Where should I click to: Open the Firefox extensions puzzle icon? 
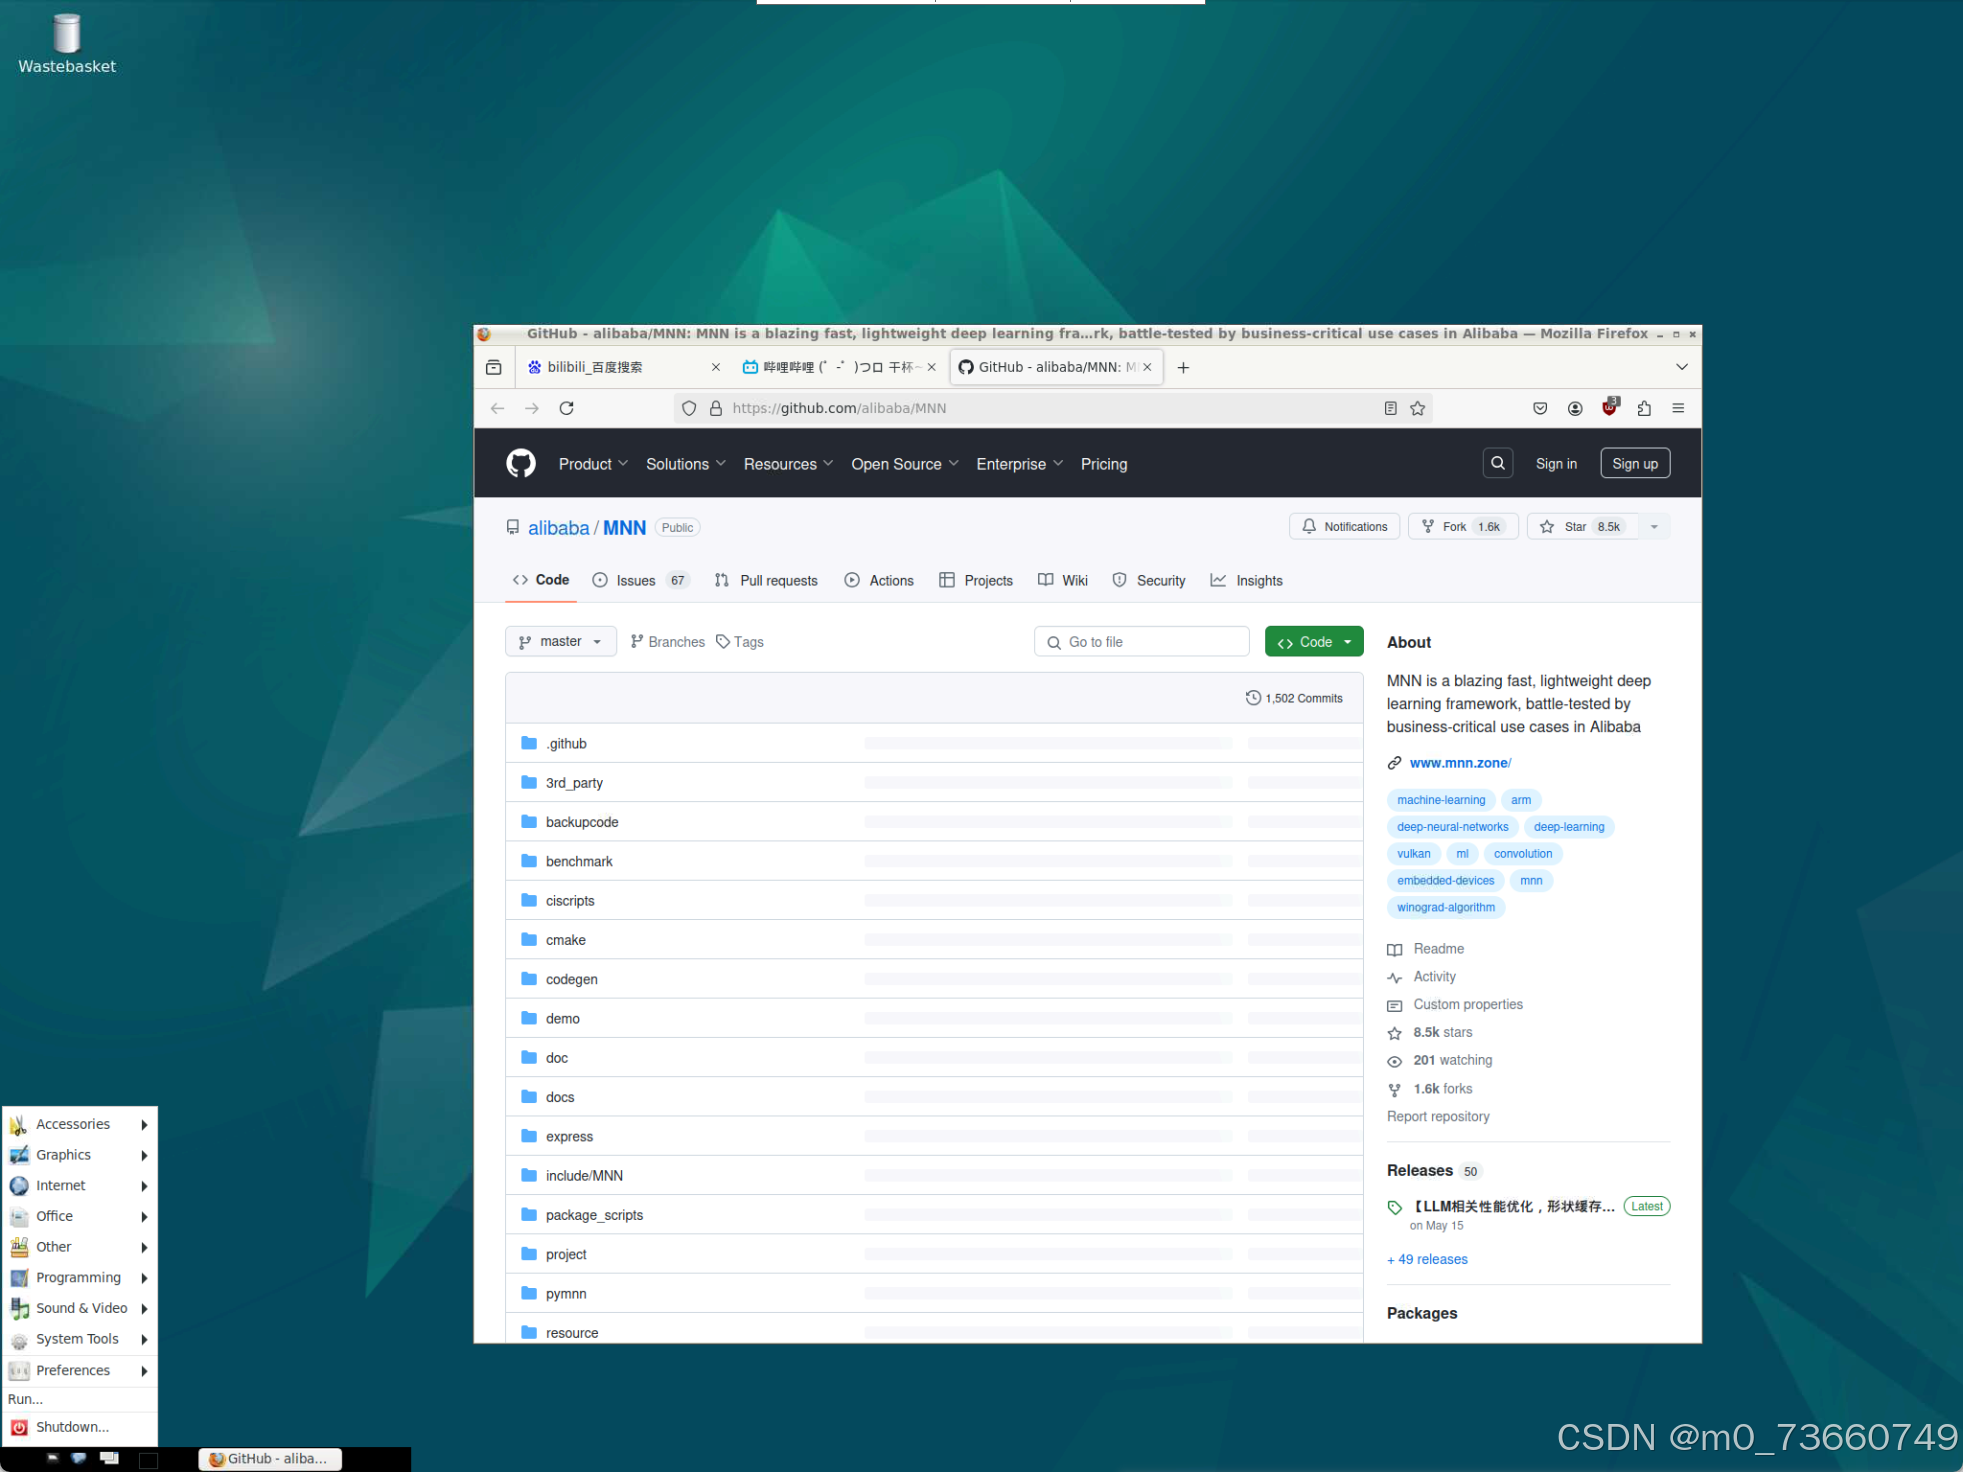tap(1644, 408)
